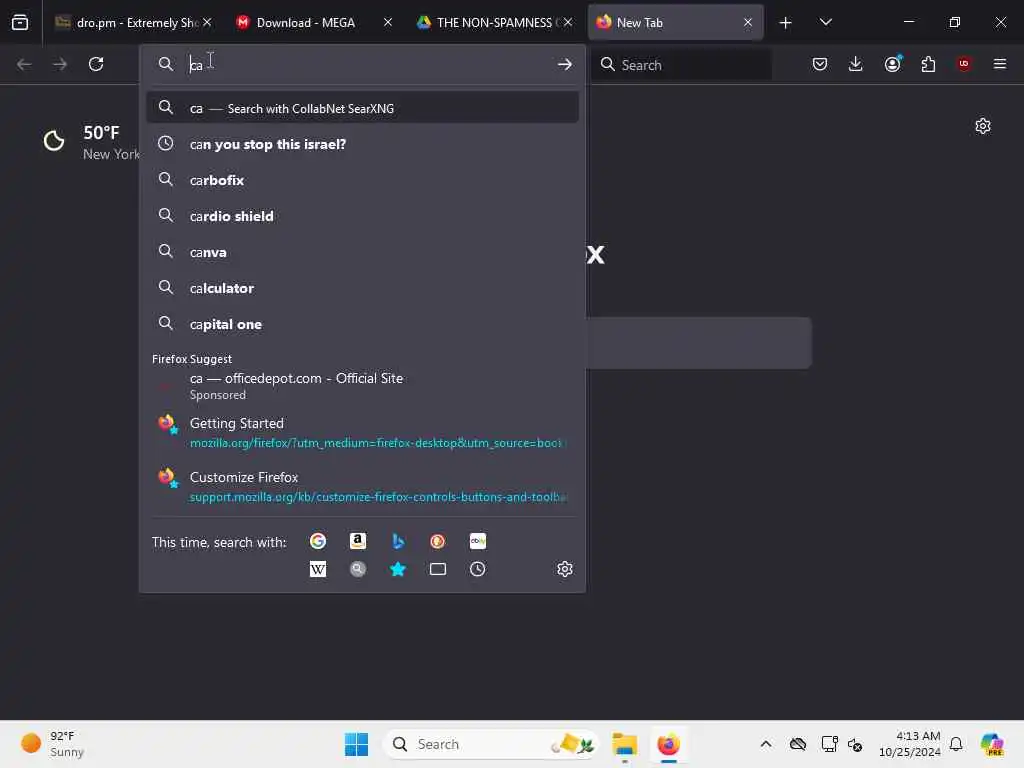Open taskbar weather widget 92°F Sunny
Screen dimensions: 1024x768
[x=53, y=744]
